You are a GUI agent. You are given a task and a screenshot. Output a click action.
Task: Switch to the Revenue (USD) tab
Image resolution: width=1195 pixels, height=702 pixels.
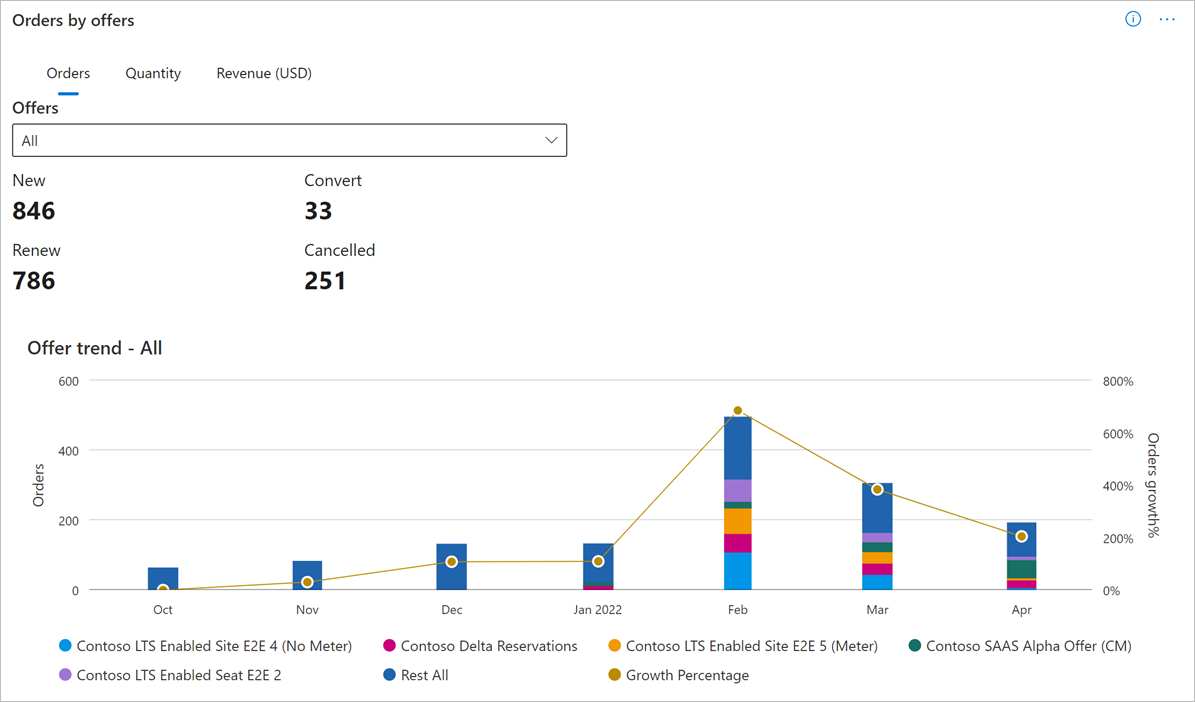coord(264,73)
